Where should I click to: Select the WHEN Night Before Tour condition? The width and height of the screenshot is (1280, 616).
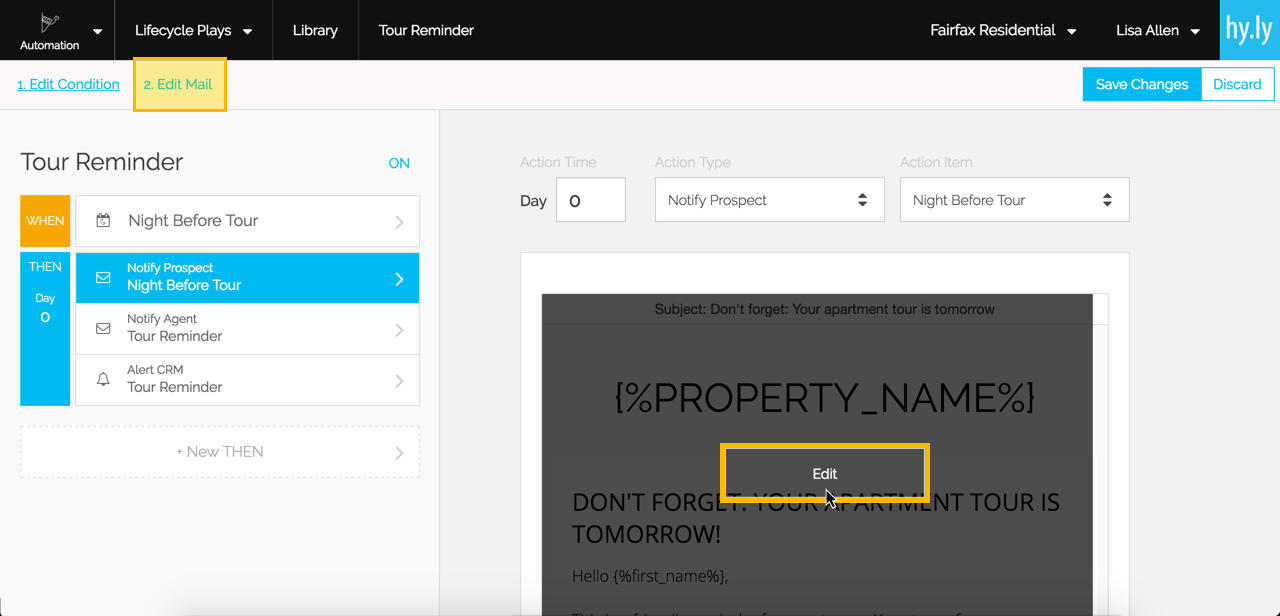(247, 221)
